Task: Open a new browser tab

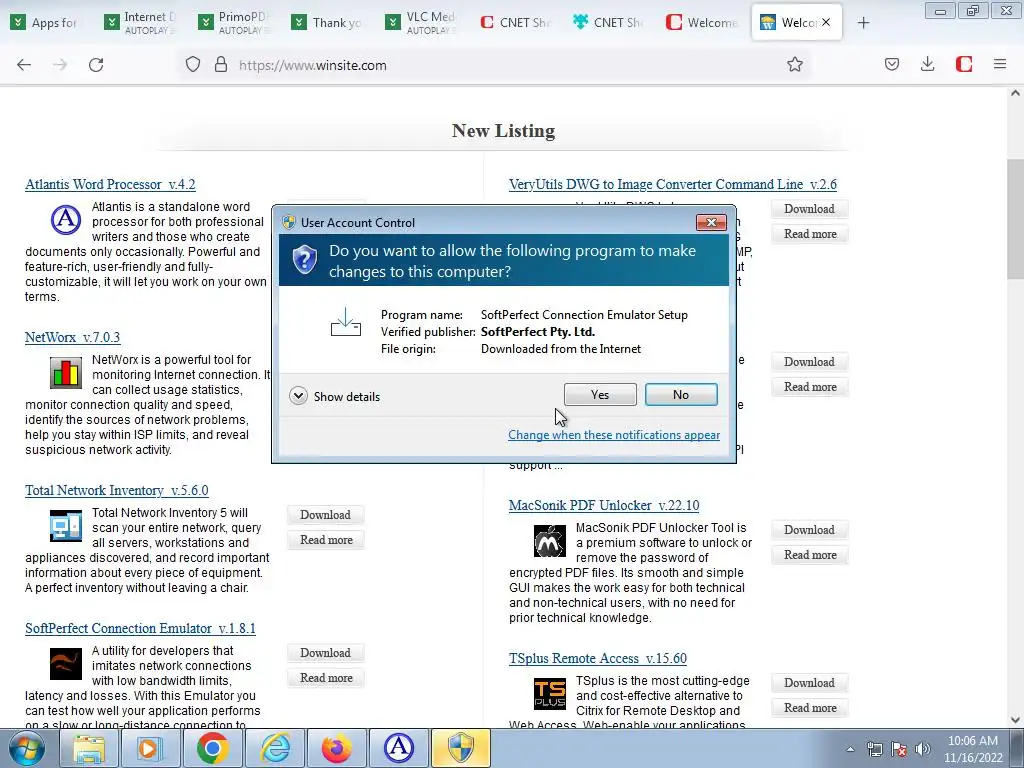Action: click(863, 22)
